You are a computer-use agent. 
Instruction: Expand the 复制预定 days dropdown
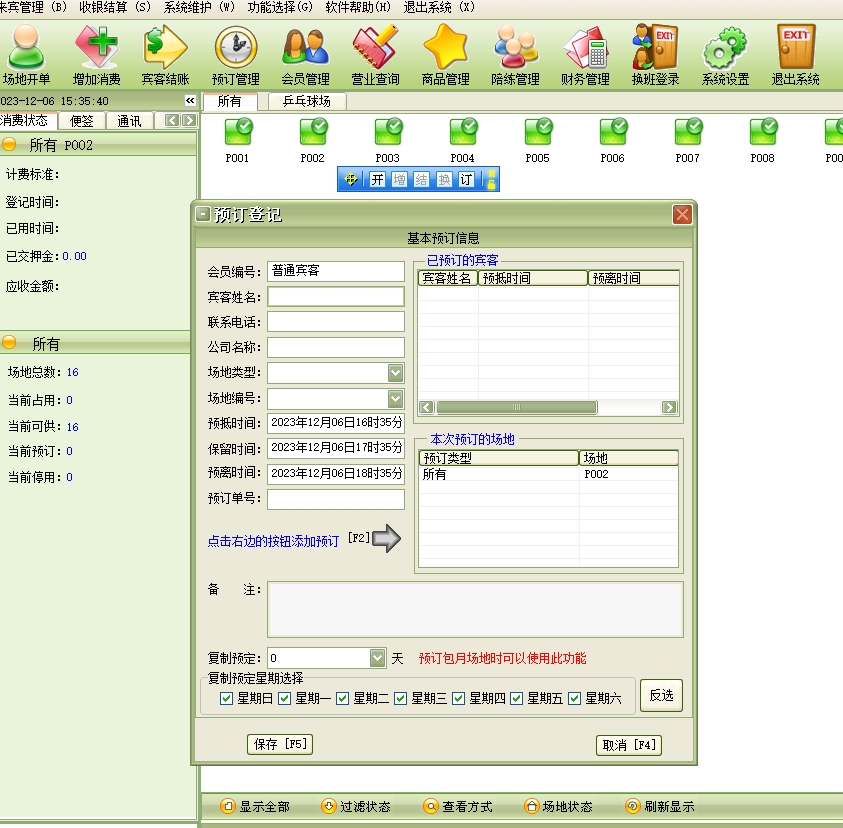coord(377,658)
